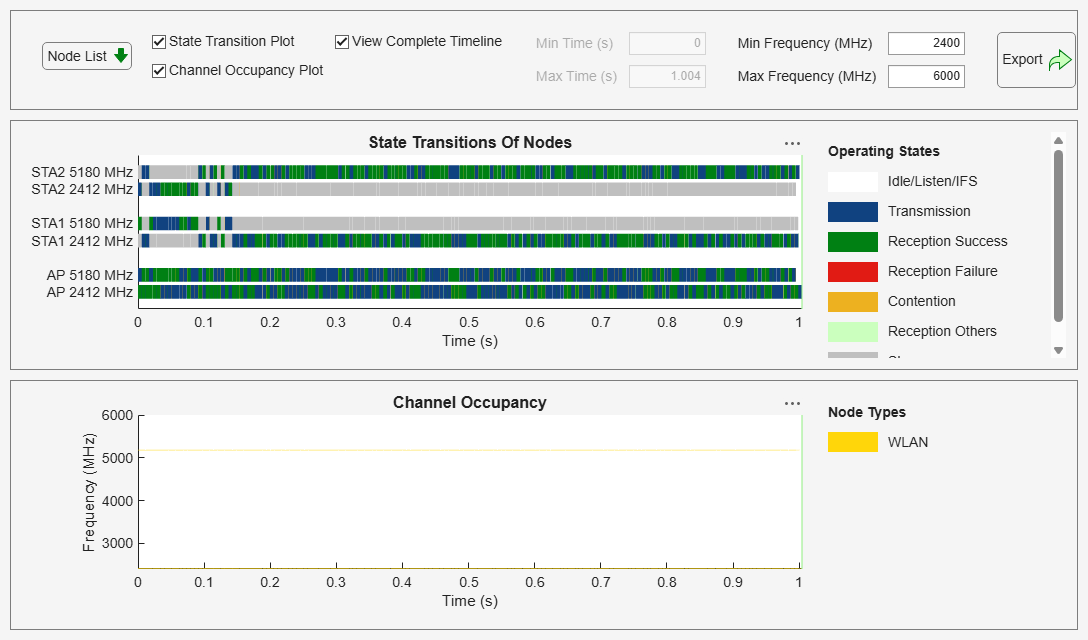
Task: Open the Channel Occupancy plot options menu
Action: (792, 403)
